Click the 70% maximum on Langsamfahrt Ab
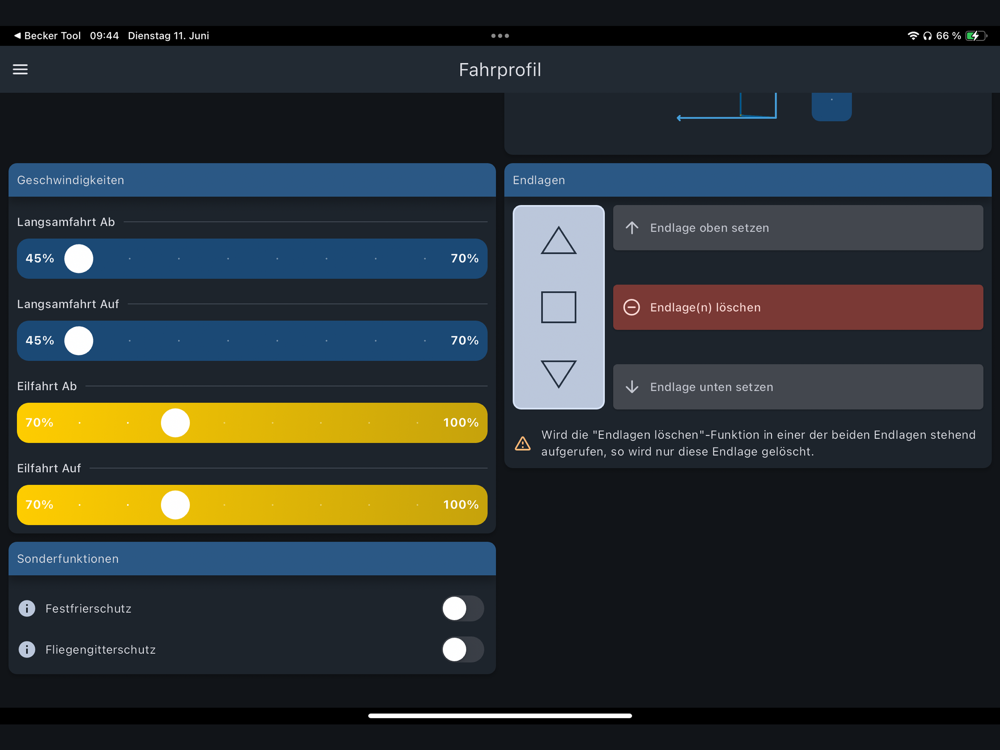 tap(464, 258)
